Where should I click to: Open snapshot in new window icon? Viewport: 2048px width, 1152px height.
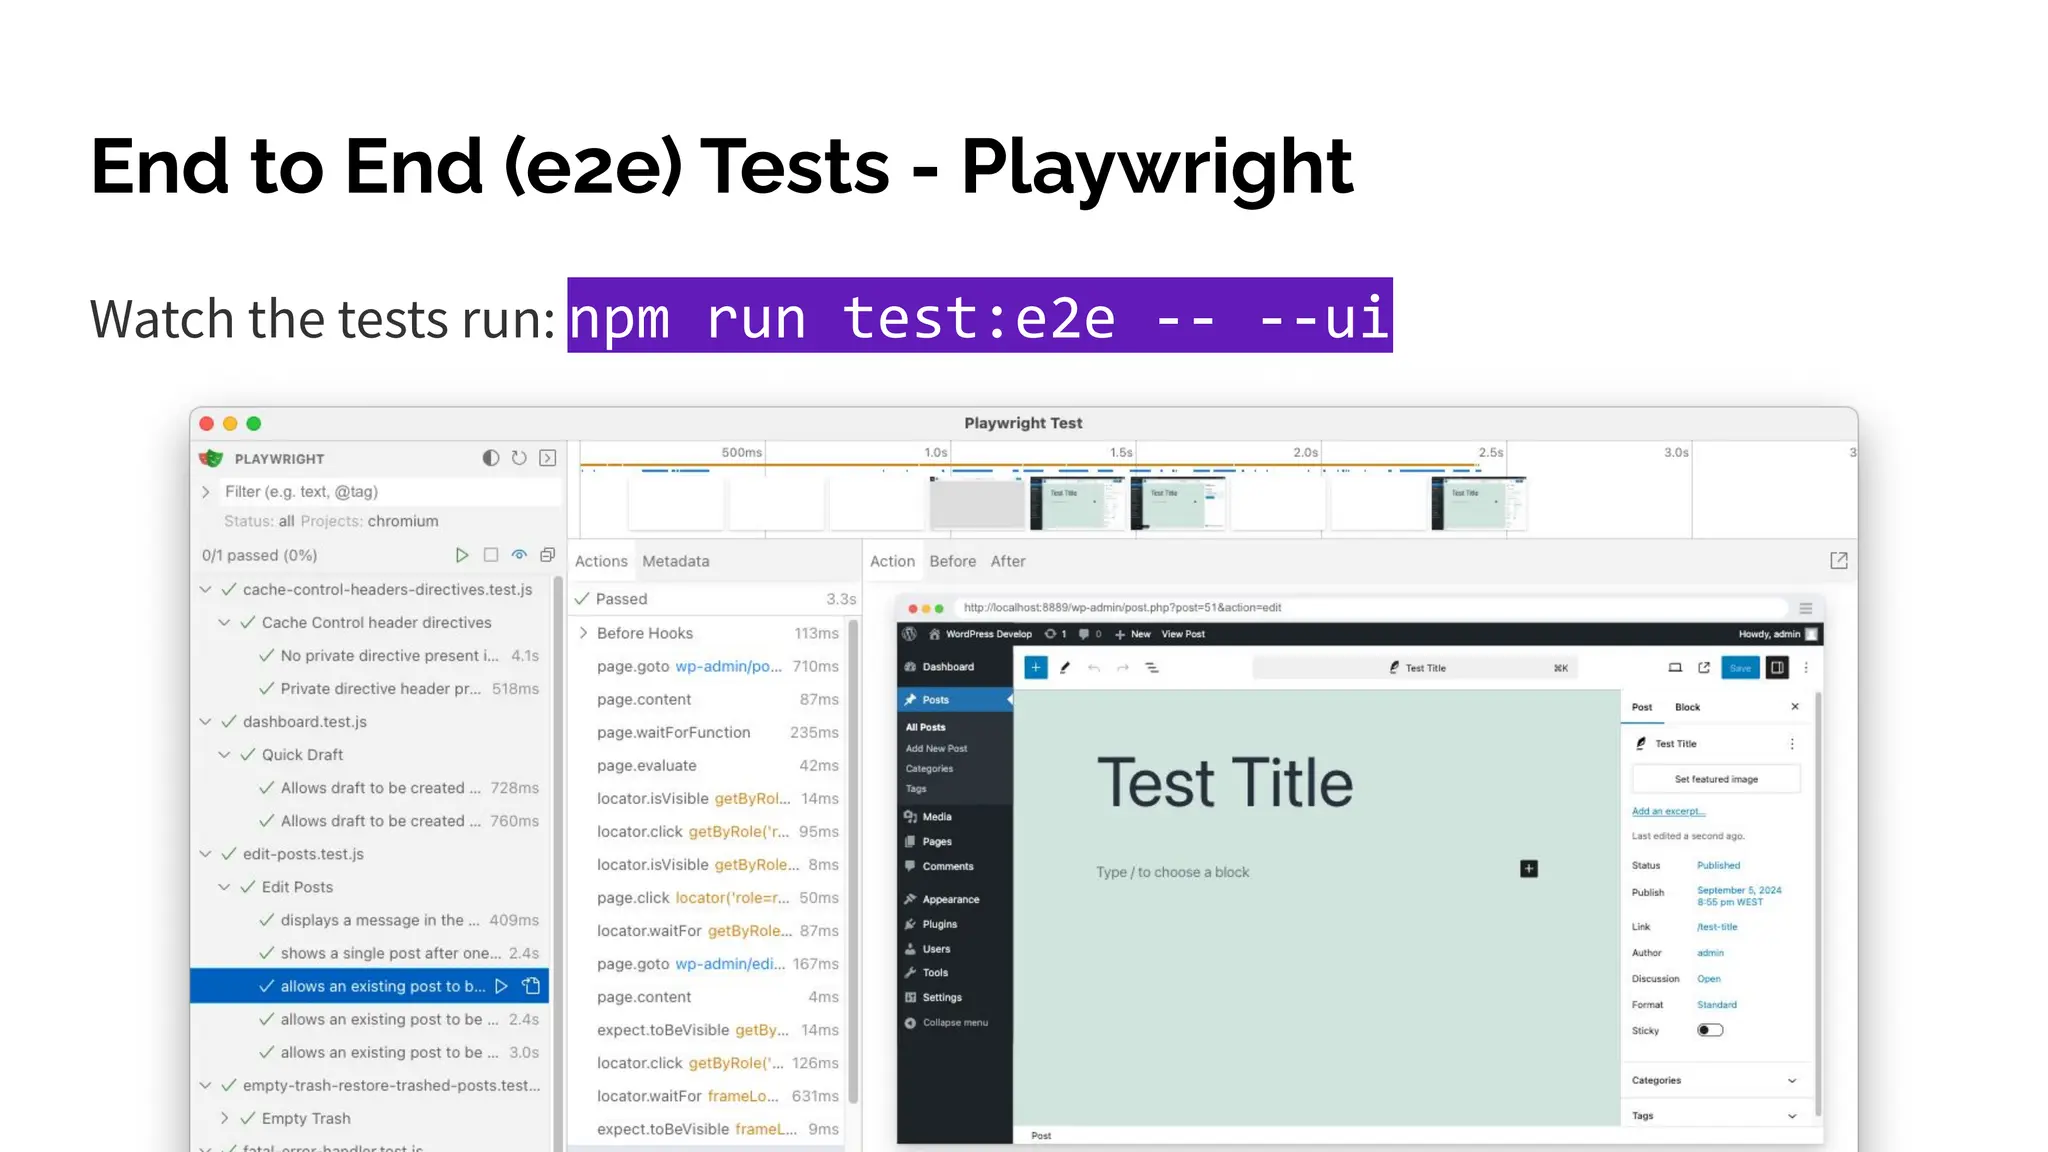point(1839,561)
